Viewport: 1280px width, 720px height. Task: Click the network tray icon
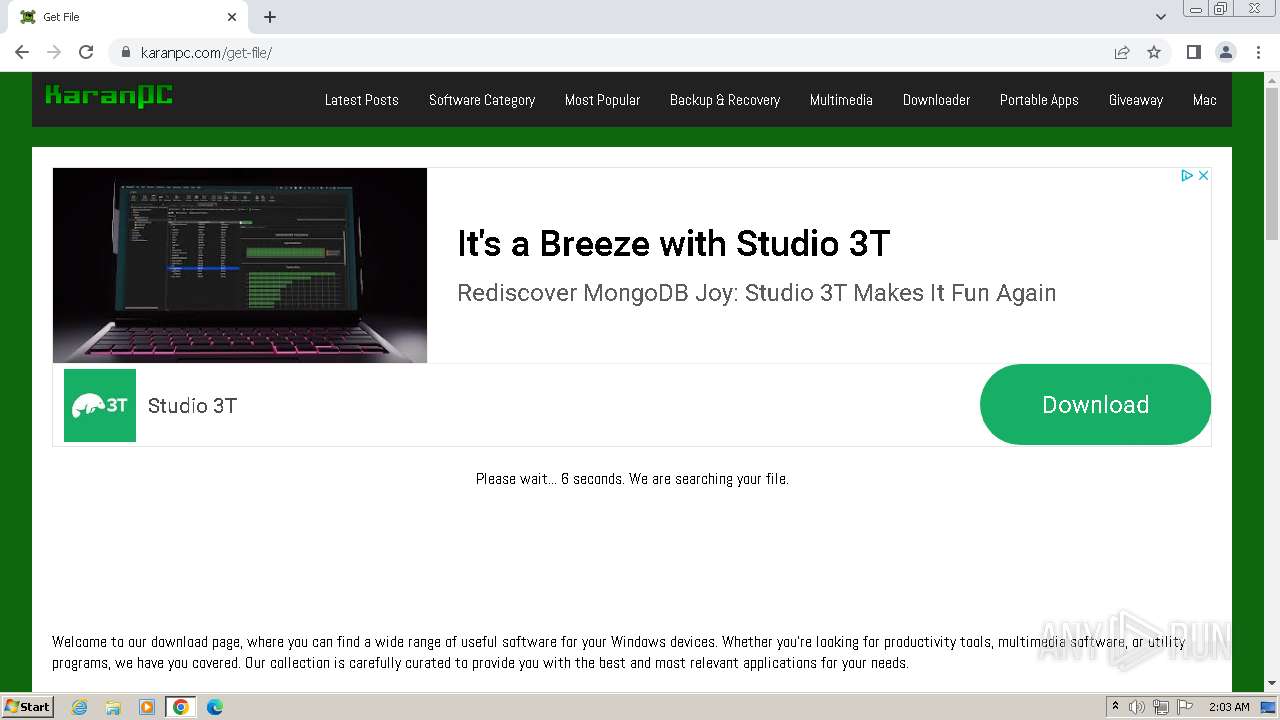tap(1161, 707)
